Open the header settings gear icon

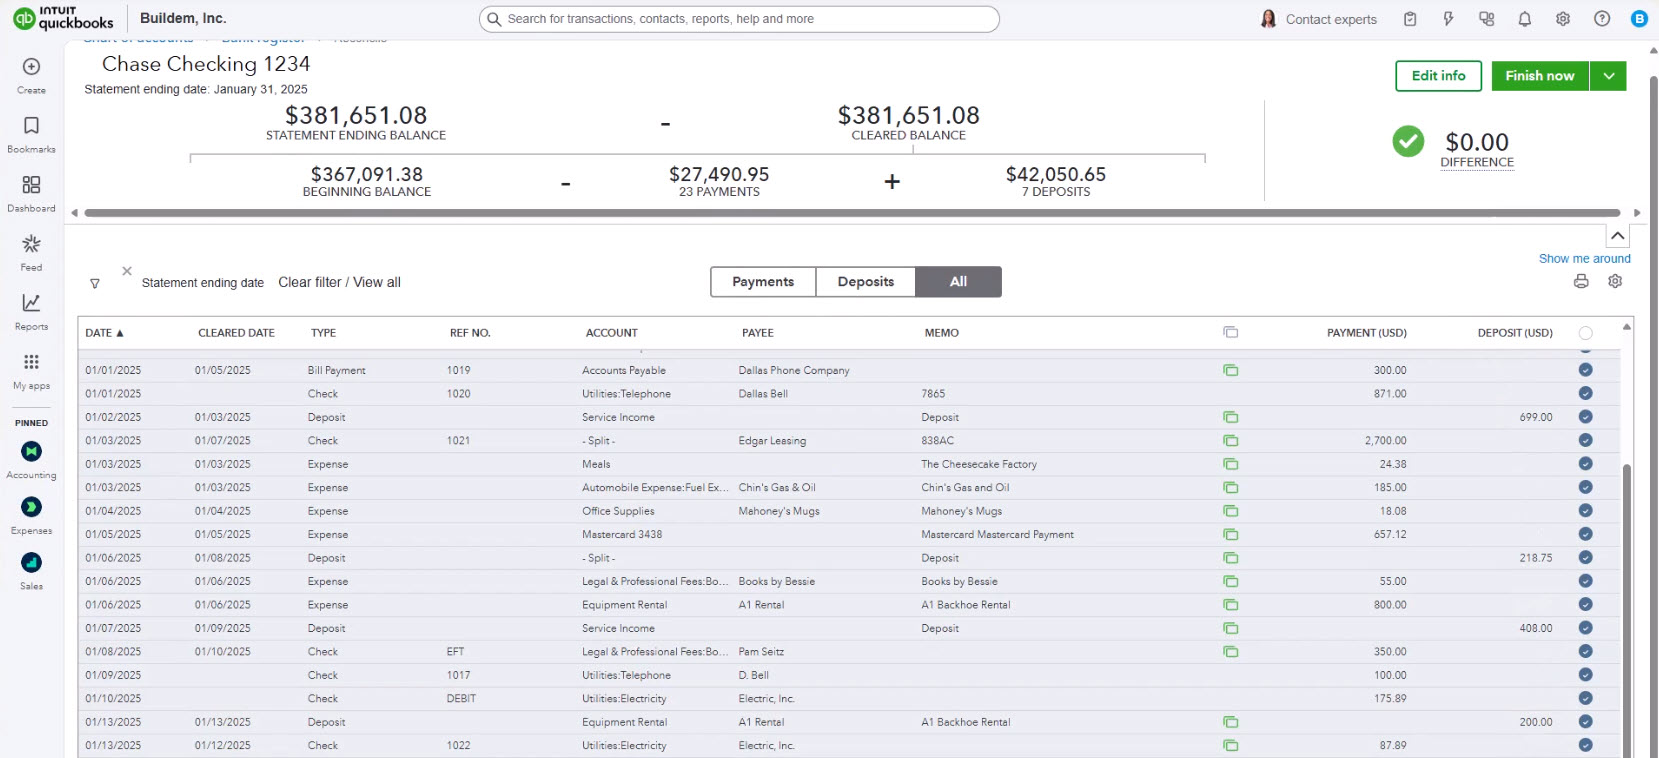pos(1563,19)
